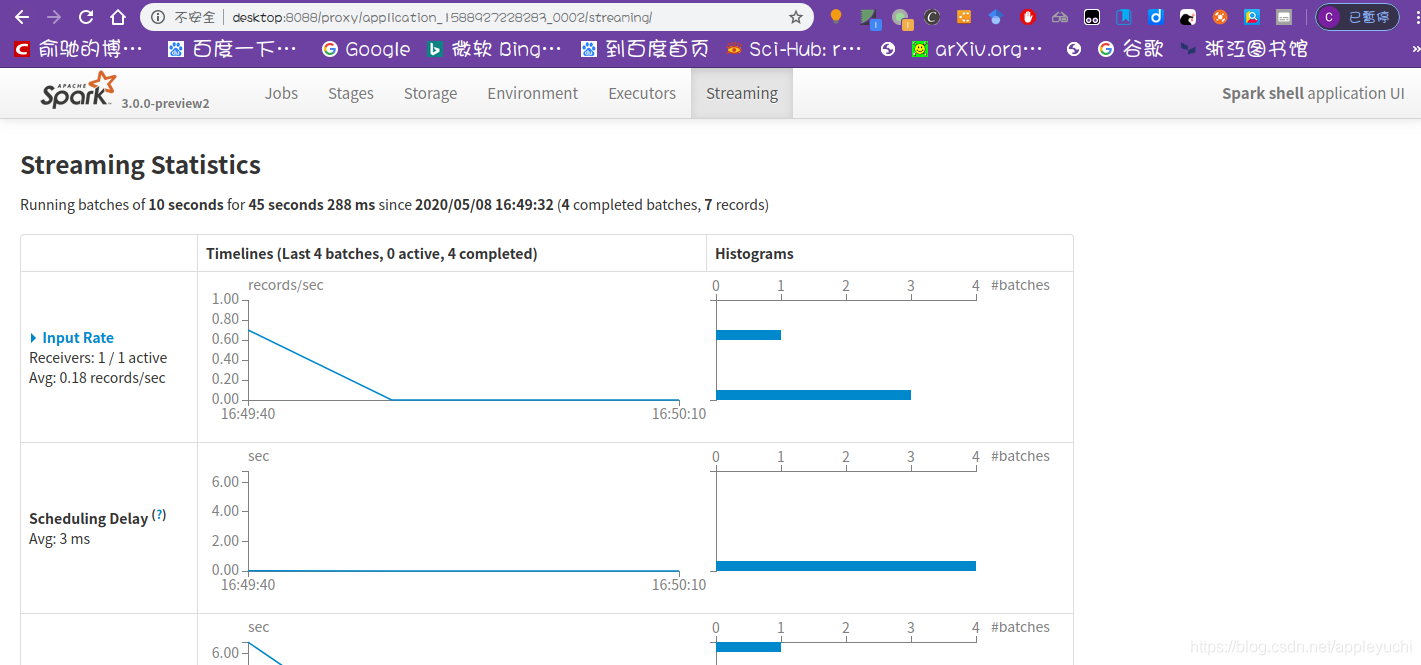Click the 3D glasses extension icon
Screen dimensions: 1421x665
pos(1058,17)
